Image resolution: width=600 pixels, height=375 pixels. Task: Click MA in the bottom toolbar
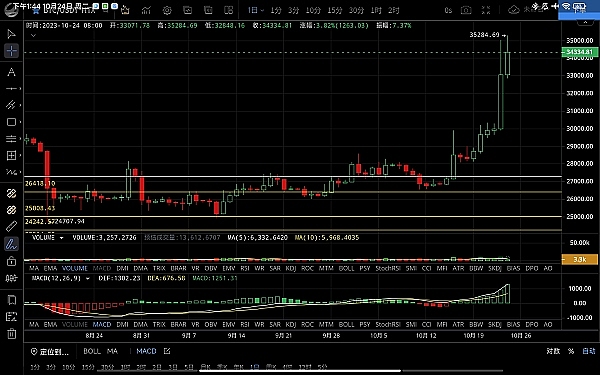pyautogui.click(x=112, y=351)
